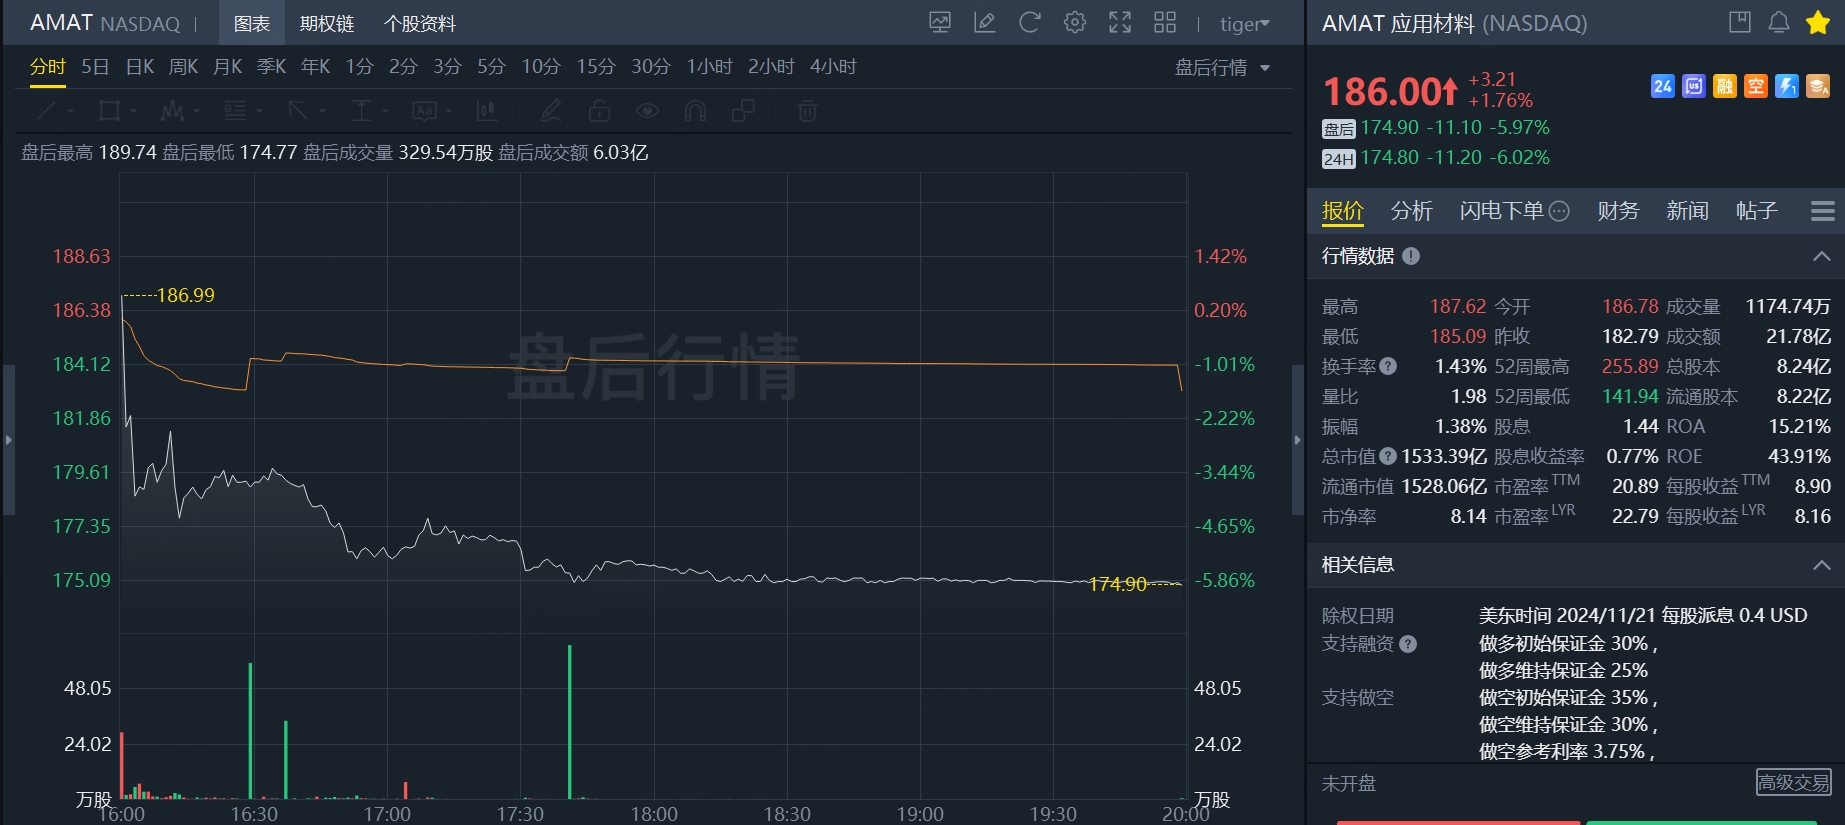Click the refresh chart icon
This screenshot has height=825, width=1845.
coord(1029,23)
